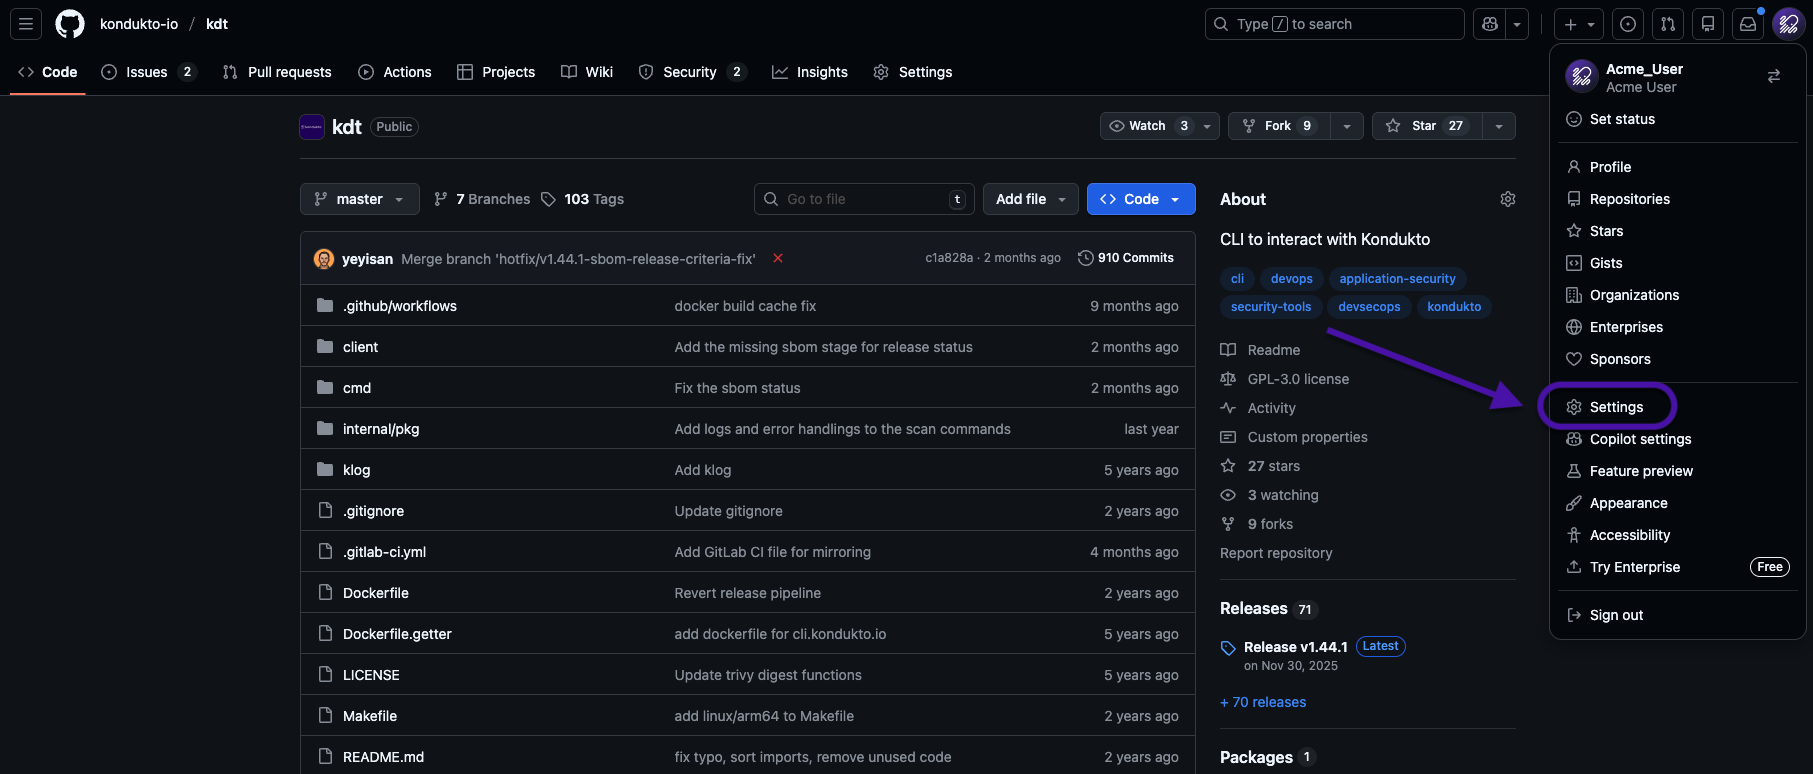Click the user avatar in top right
This screenshot has width=1813, height=774.
pyautogui.click(x=1788, y=24)
